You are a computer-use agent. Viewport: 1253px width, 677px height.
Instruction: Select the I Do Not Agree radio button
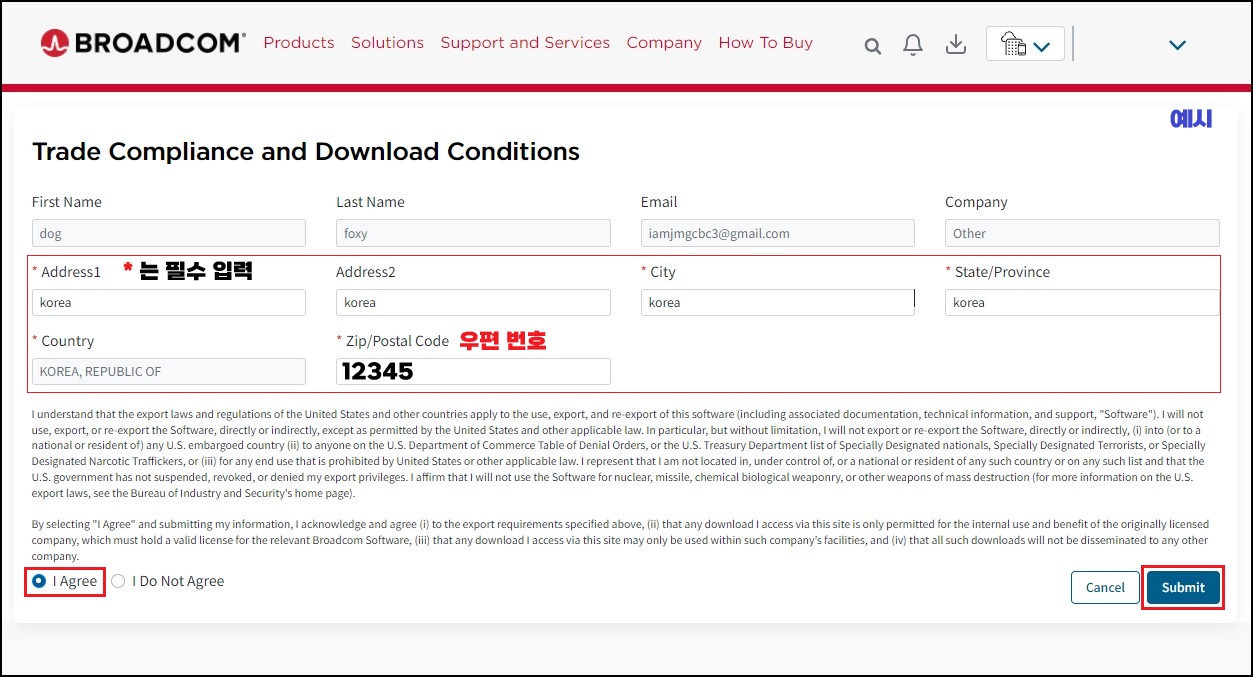click(x=118, y=581)
